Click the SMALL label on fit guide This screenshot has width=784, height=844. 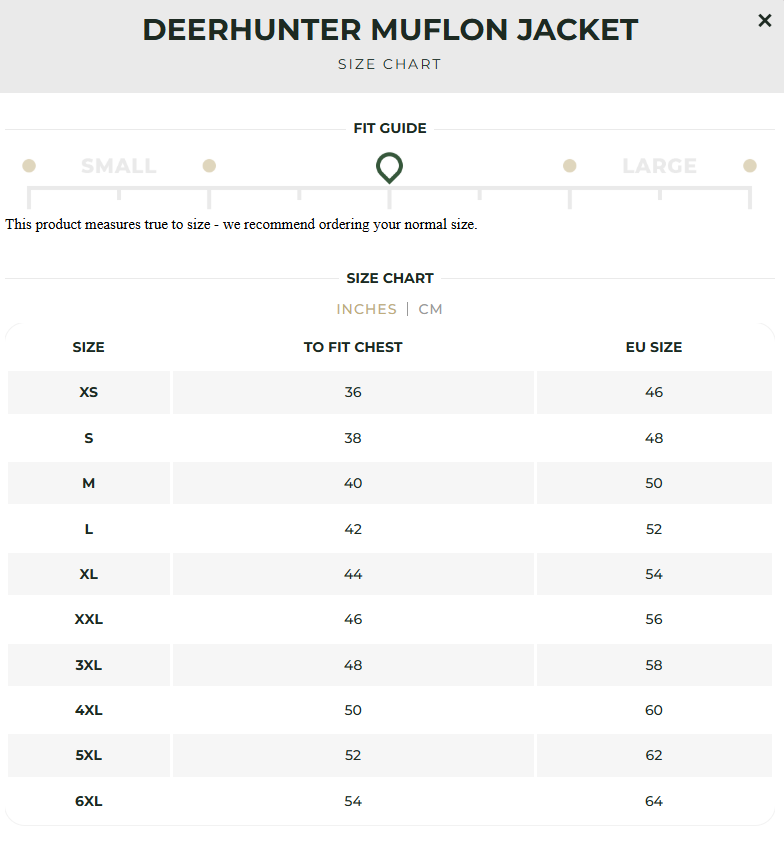click(x=118, y=165)
